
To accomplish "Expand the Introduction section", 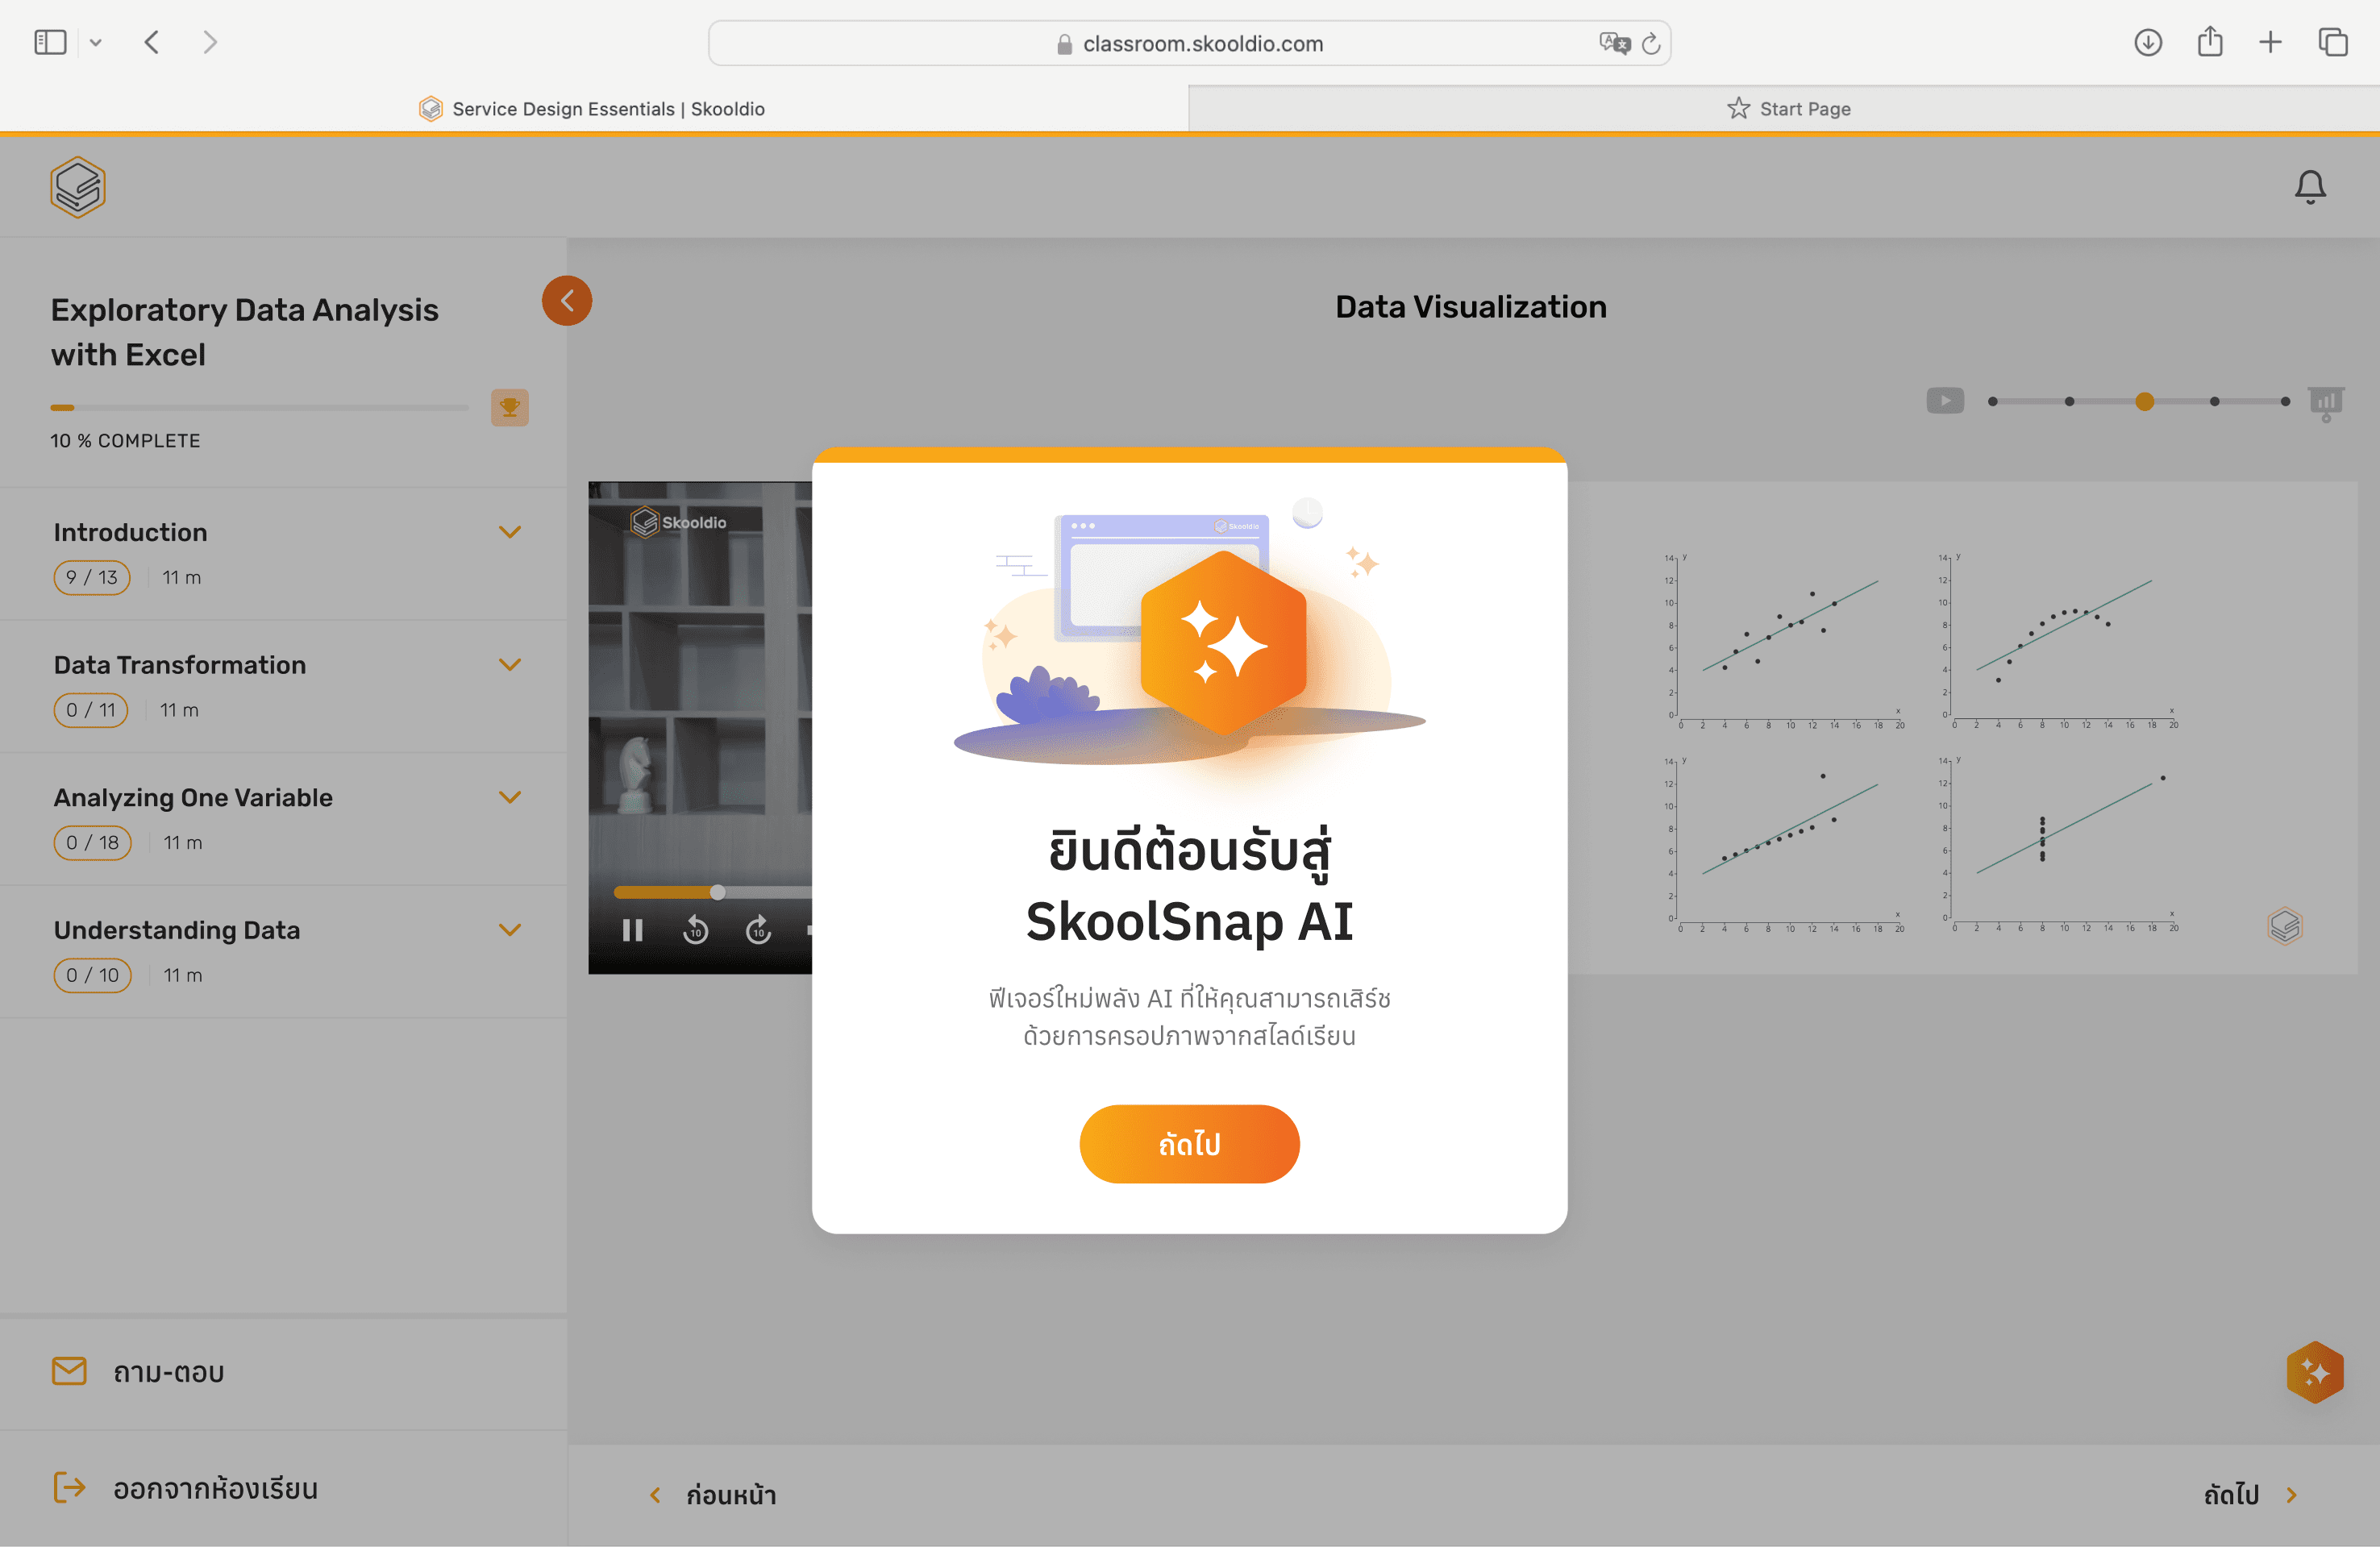I will click(x=510, y=532).
